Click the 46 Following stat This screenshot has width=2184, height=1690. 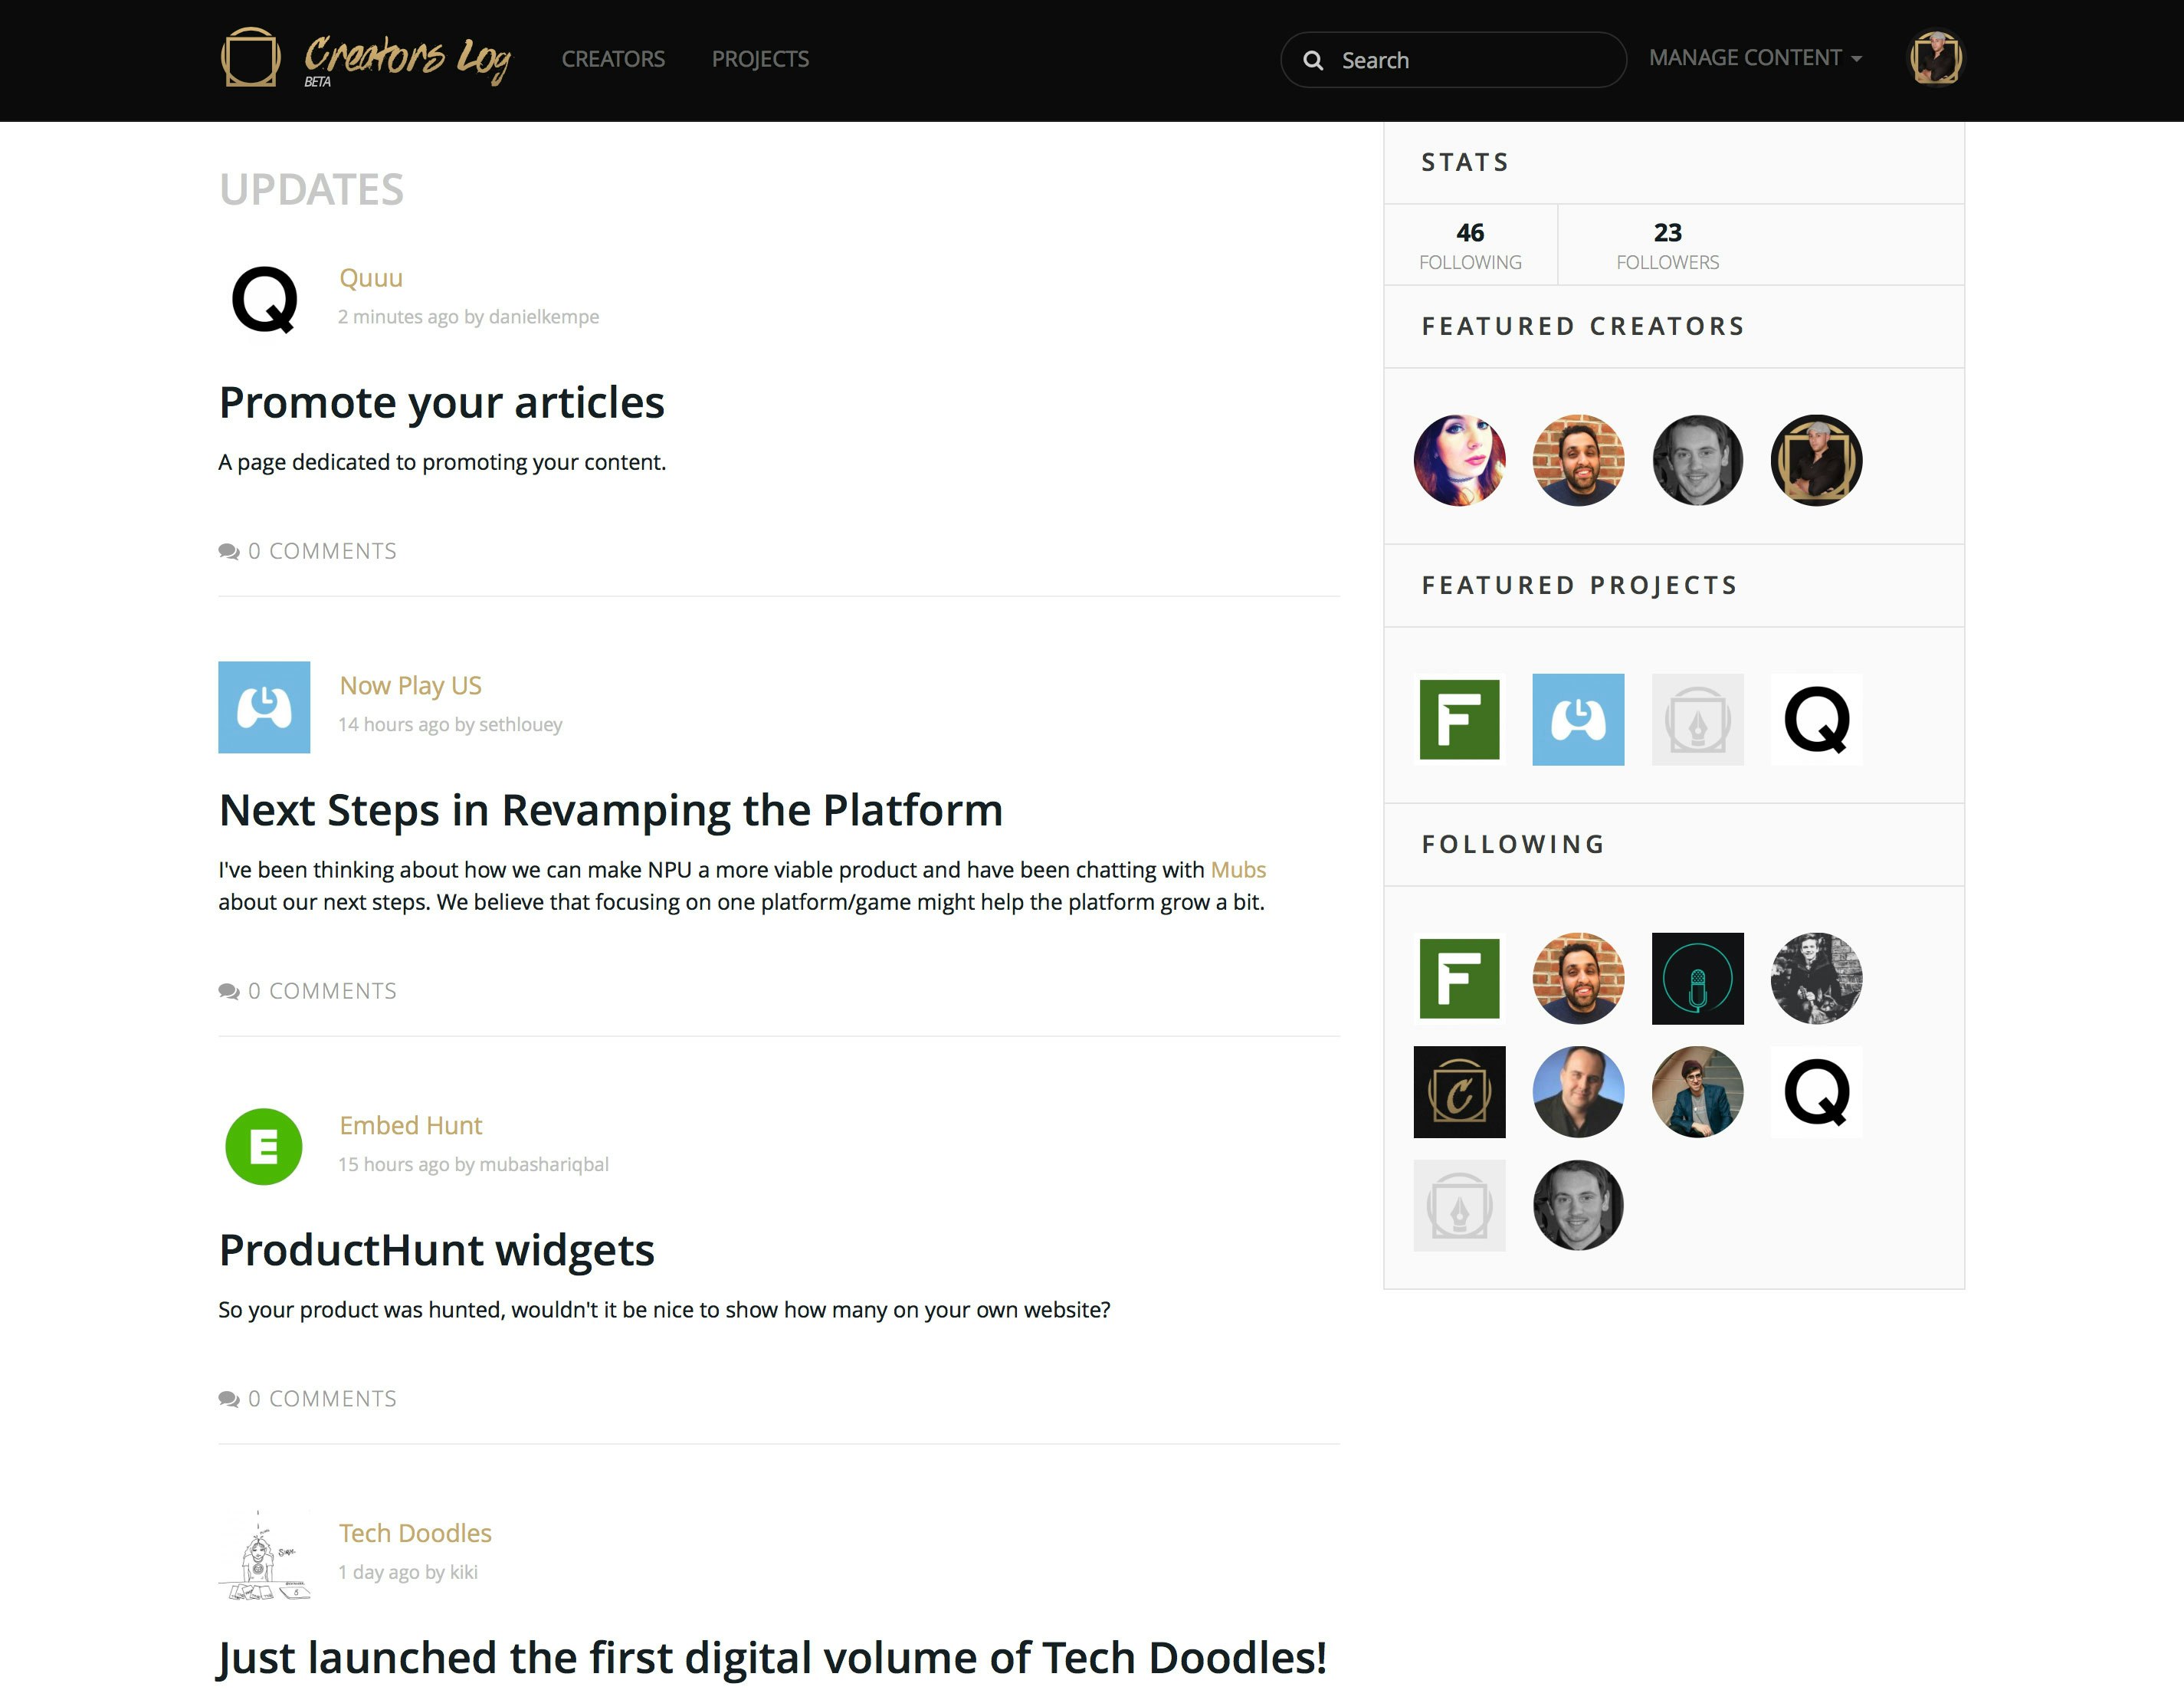point(1470,244)
